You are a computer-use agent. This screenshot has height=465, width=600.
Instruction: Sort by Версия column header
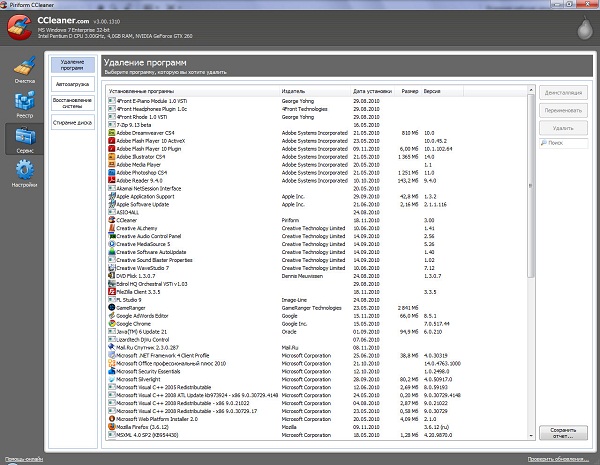[x=442, y=91]
